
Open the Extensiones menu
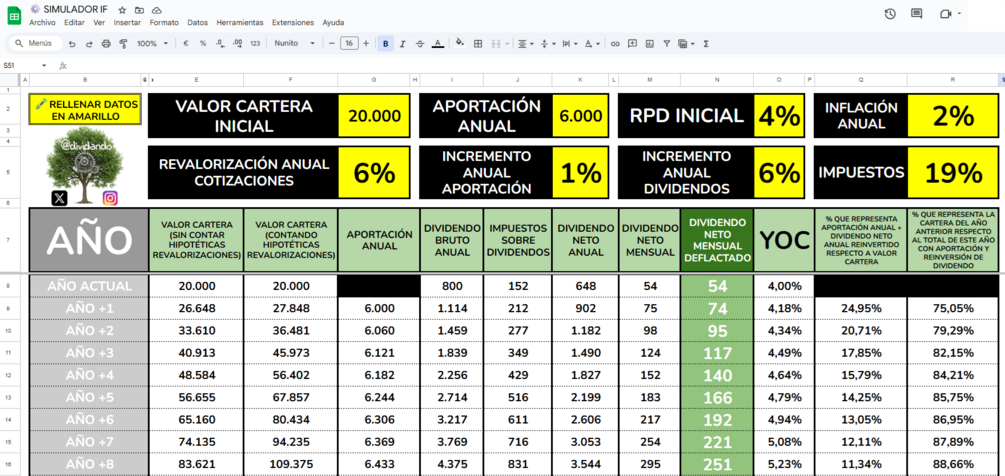point(293,22)
